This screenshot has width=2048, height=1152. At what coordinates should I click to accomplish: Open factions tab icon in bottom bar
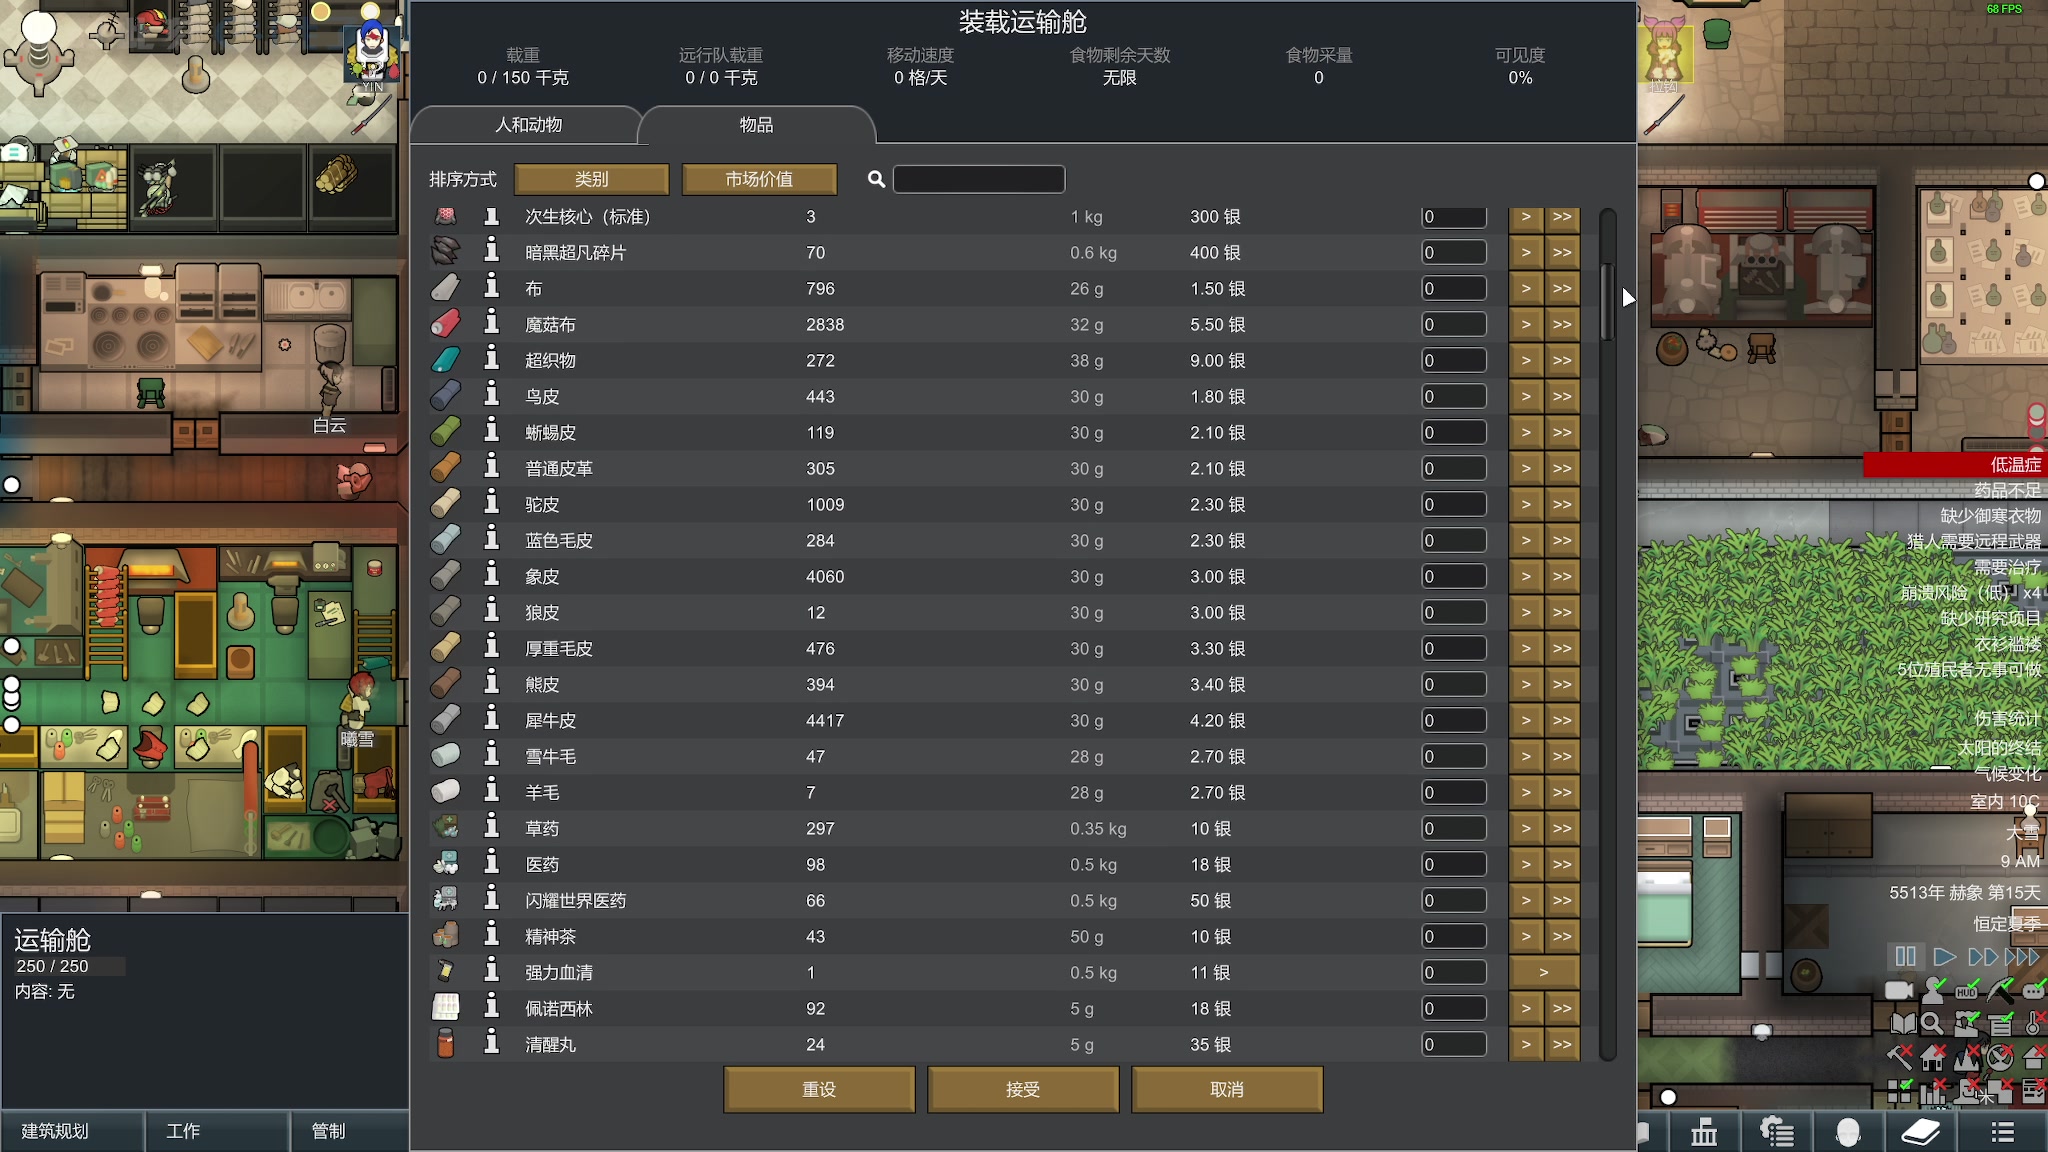[x=1704, y=1132]
